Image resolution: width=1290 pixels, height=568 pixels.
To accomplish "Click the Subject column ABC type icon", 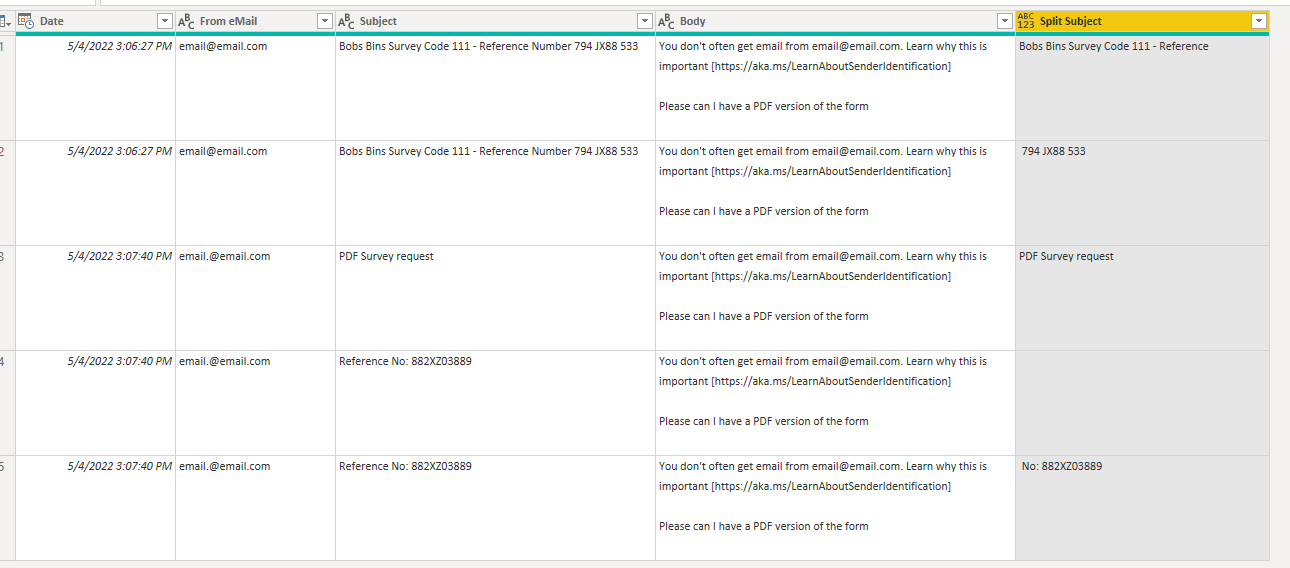I will coord(346,21).
